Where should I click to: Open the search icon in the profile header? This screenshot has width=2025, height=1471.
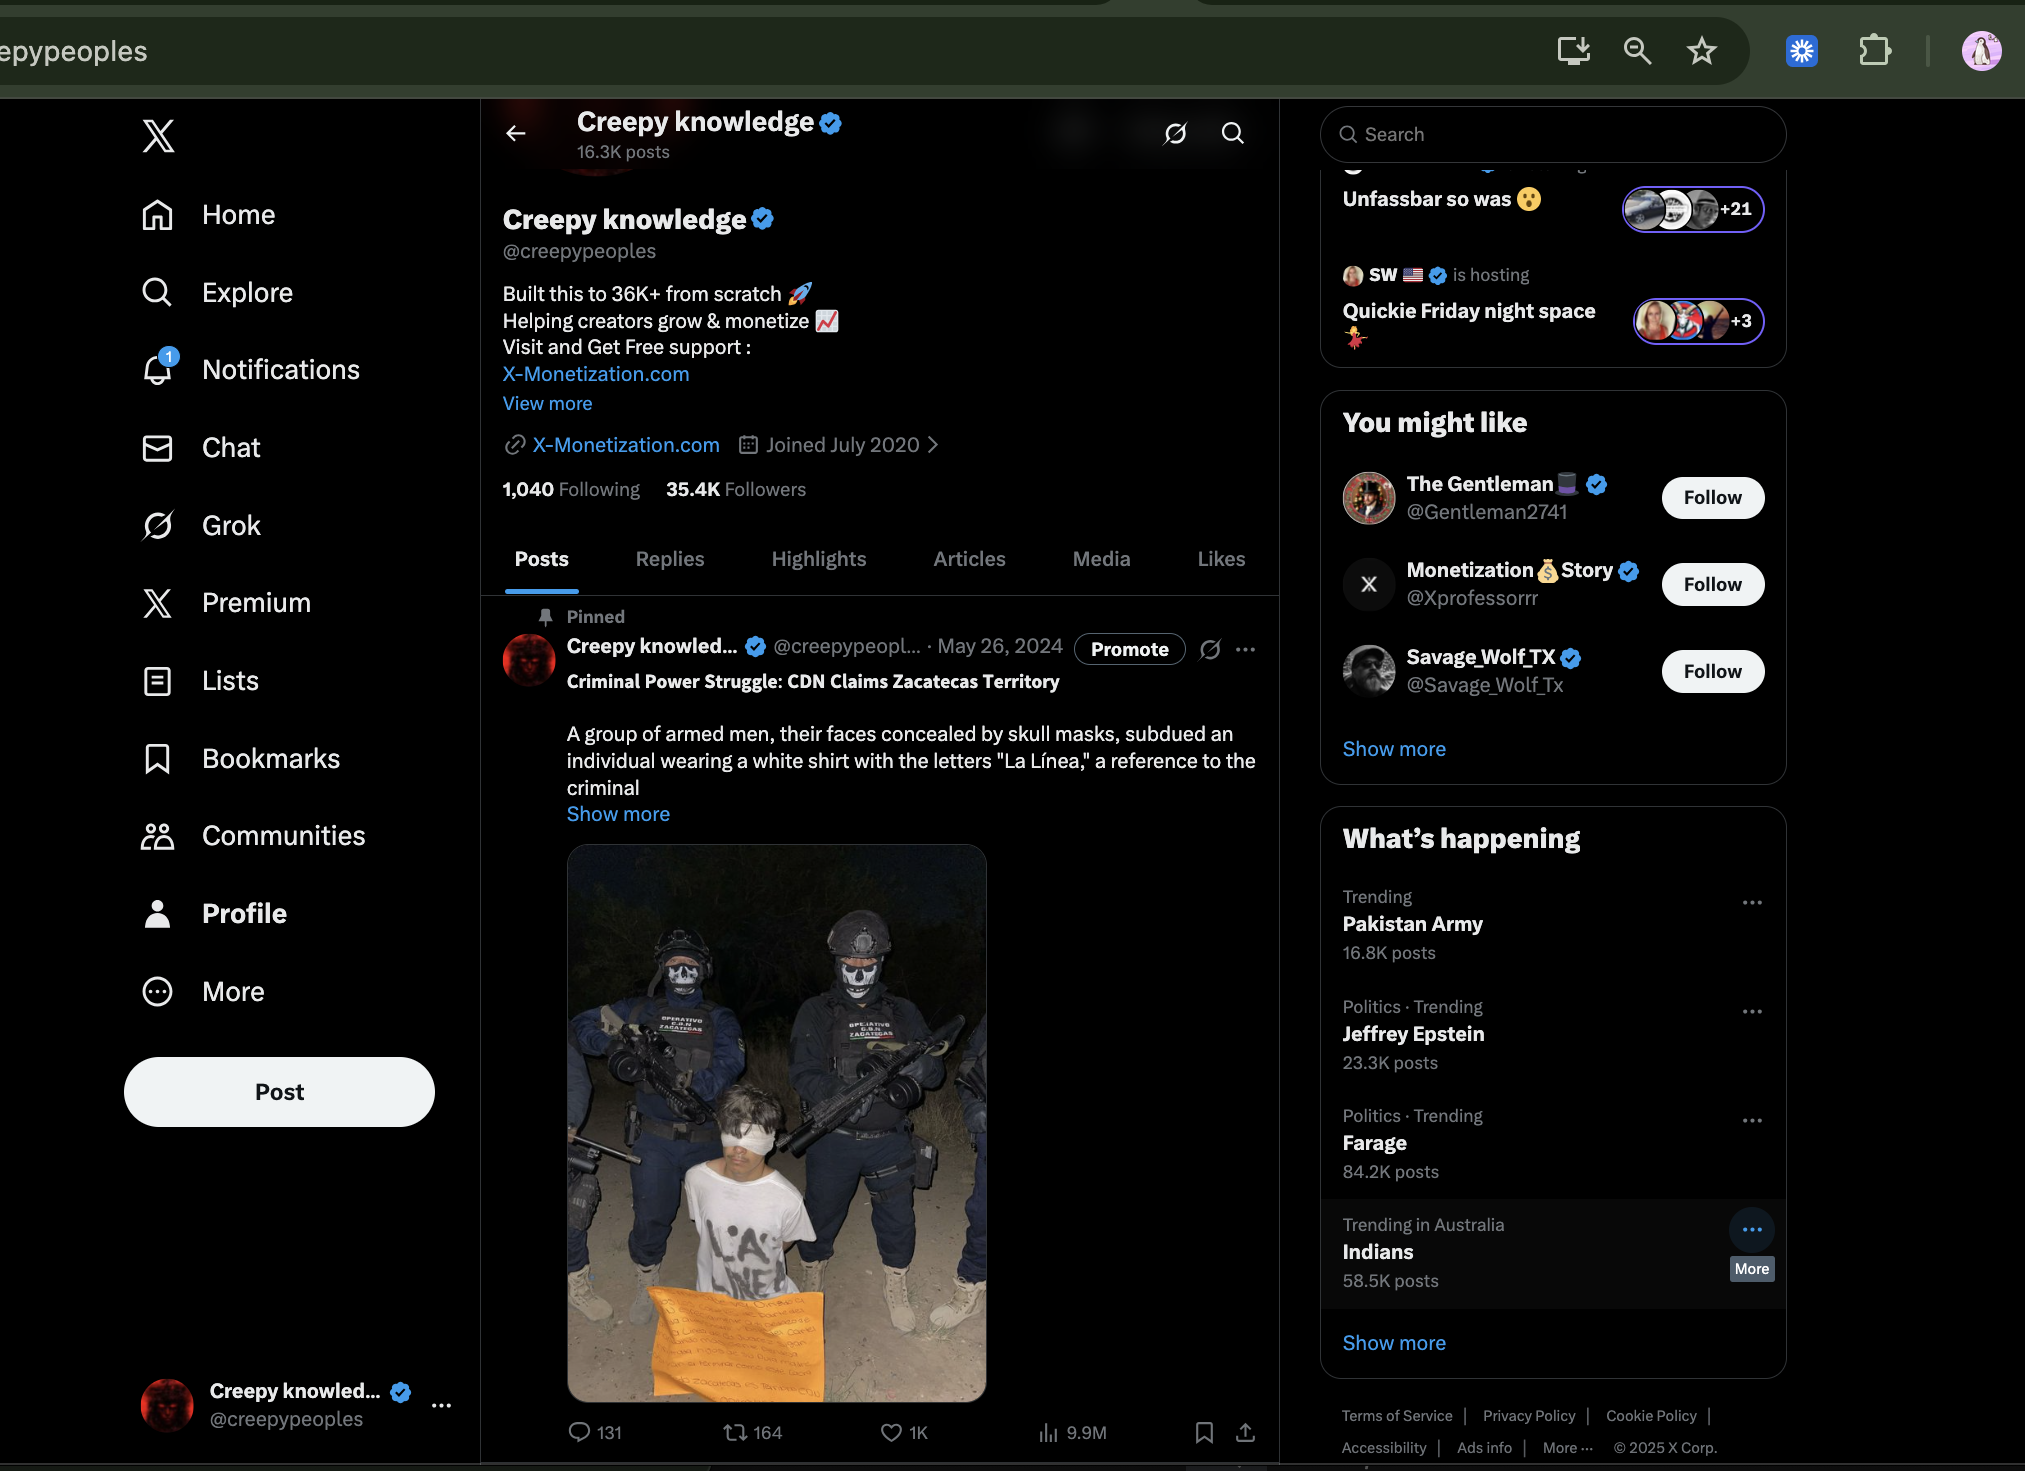pyautogui.click(x=1232, y=133)
